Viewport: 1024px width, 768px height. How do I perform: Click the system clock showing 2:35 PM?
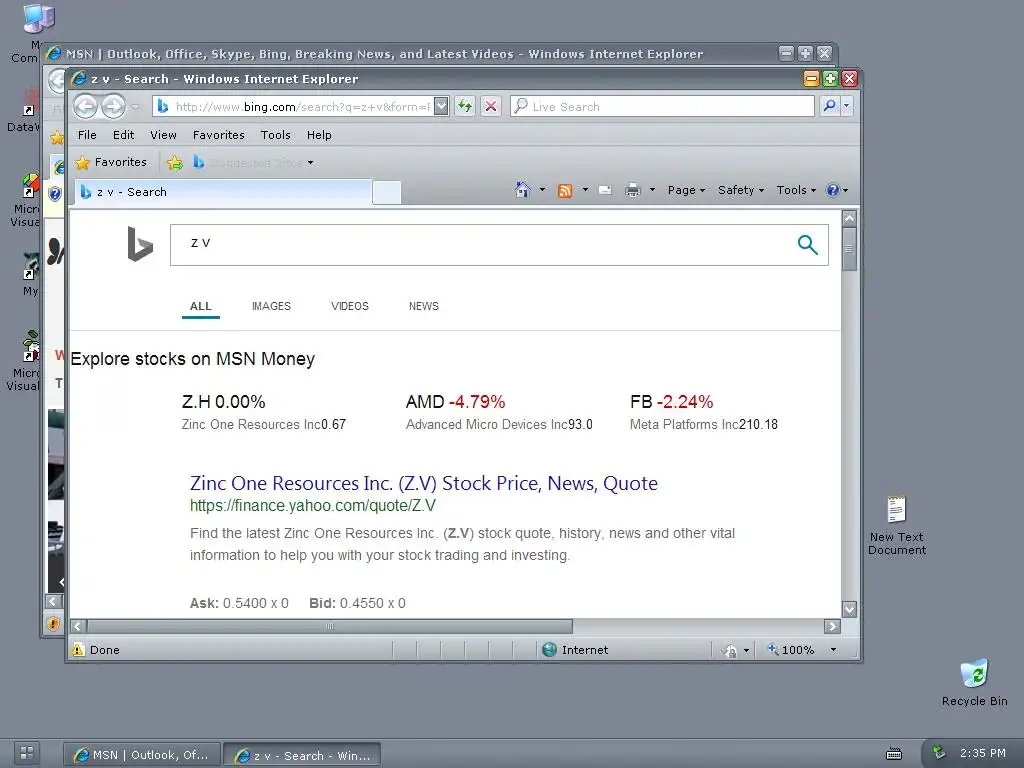(x=982, y=753)
